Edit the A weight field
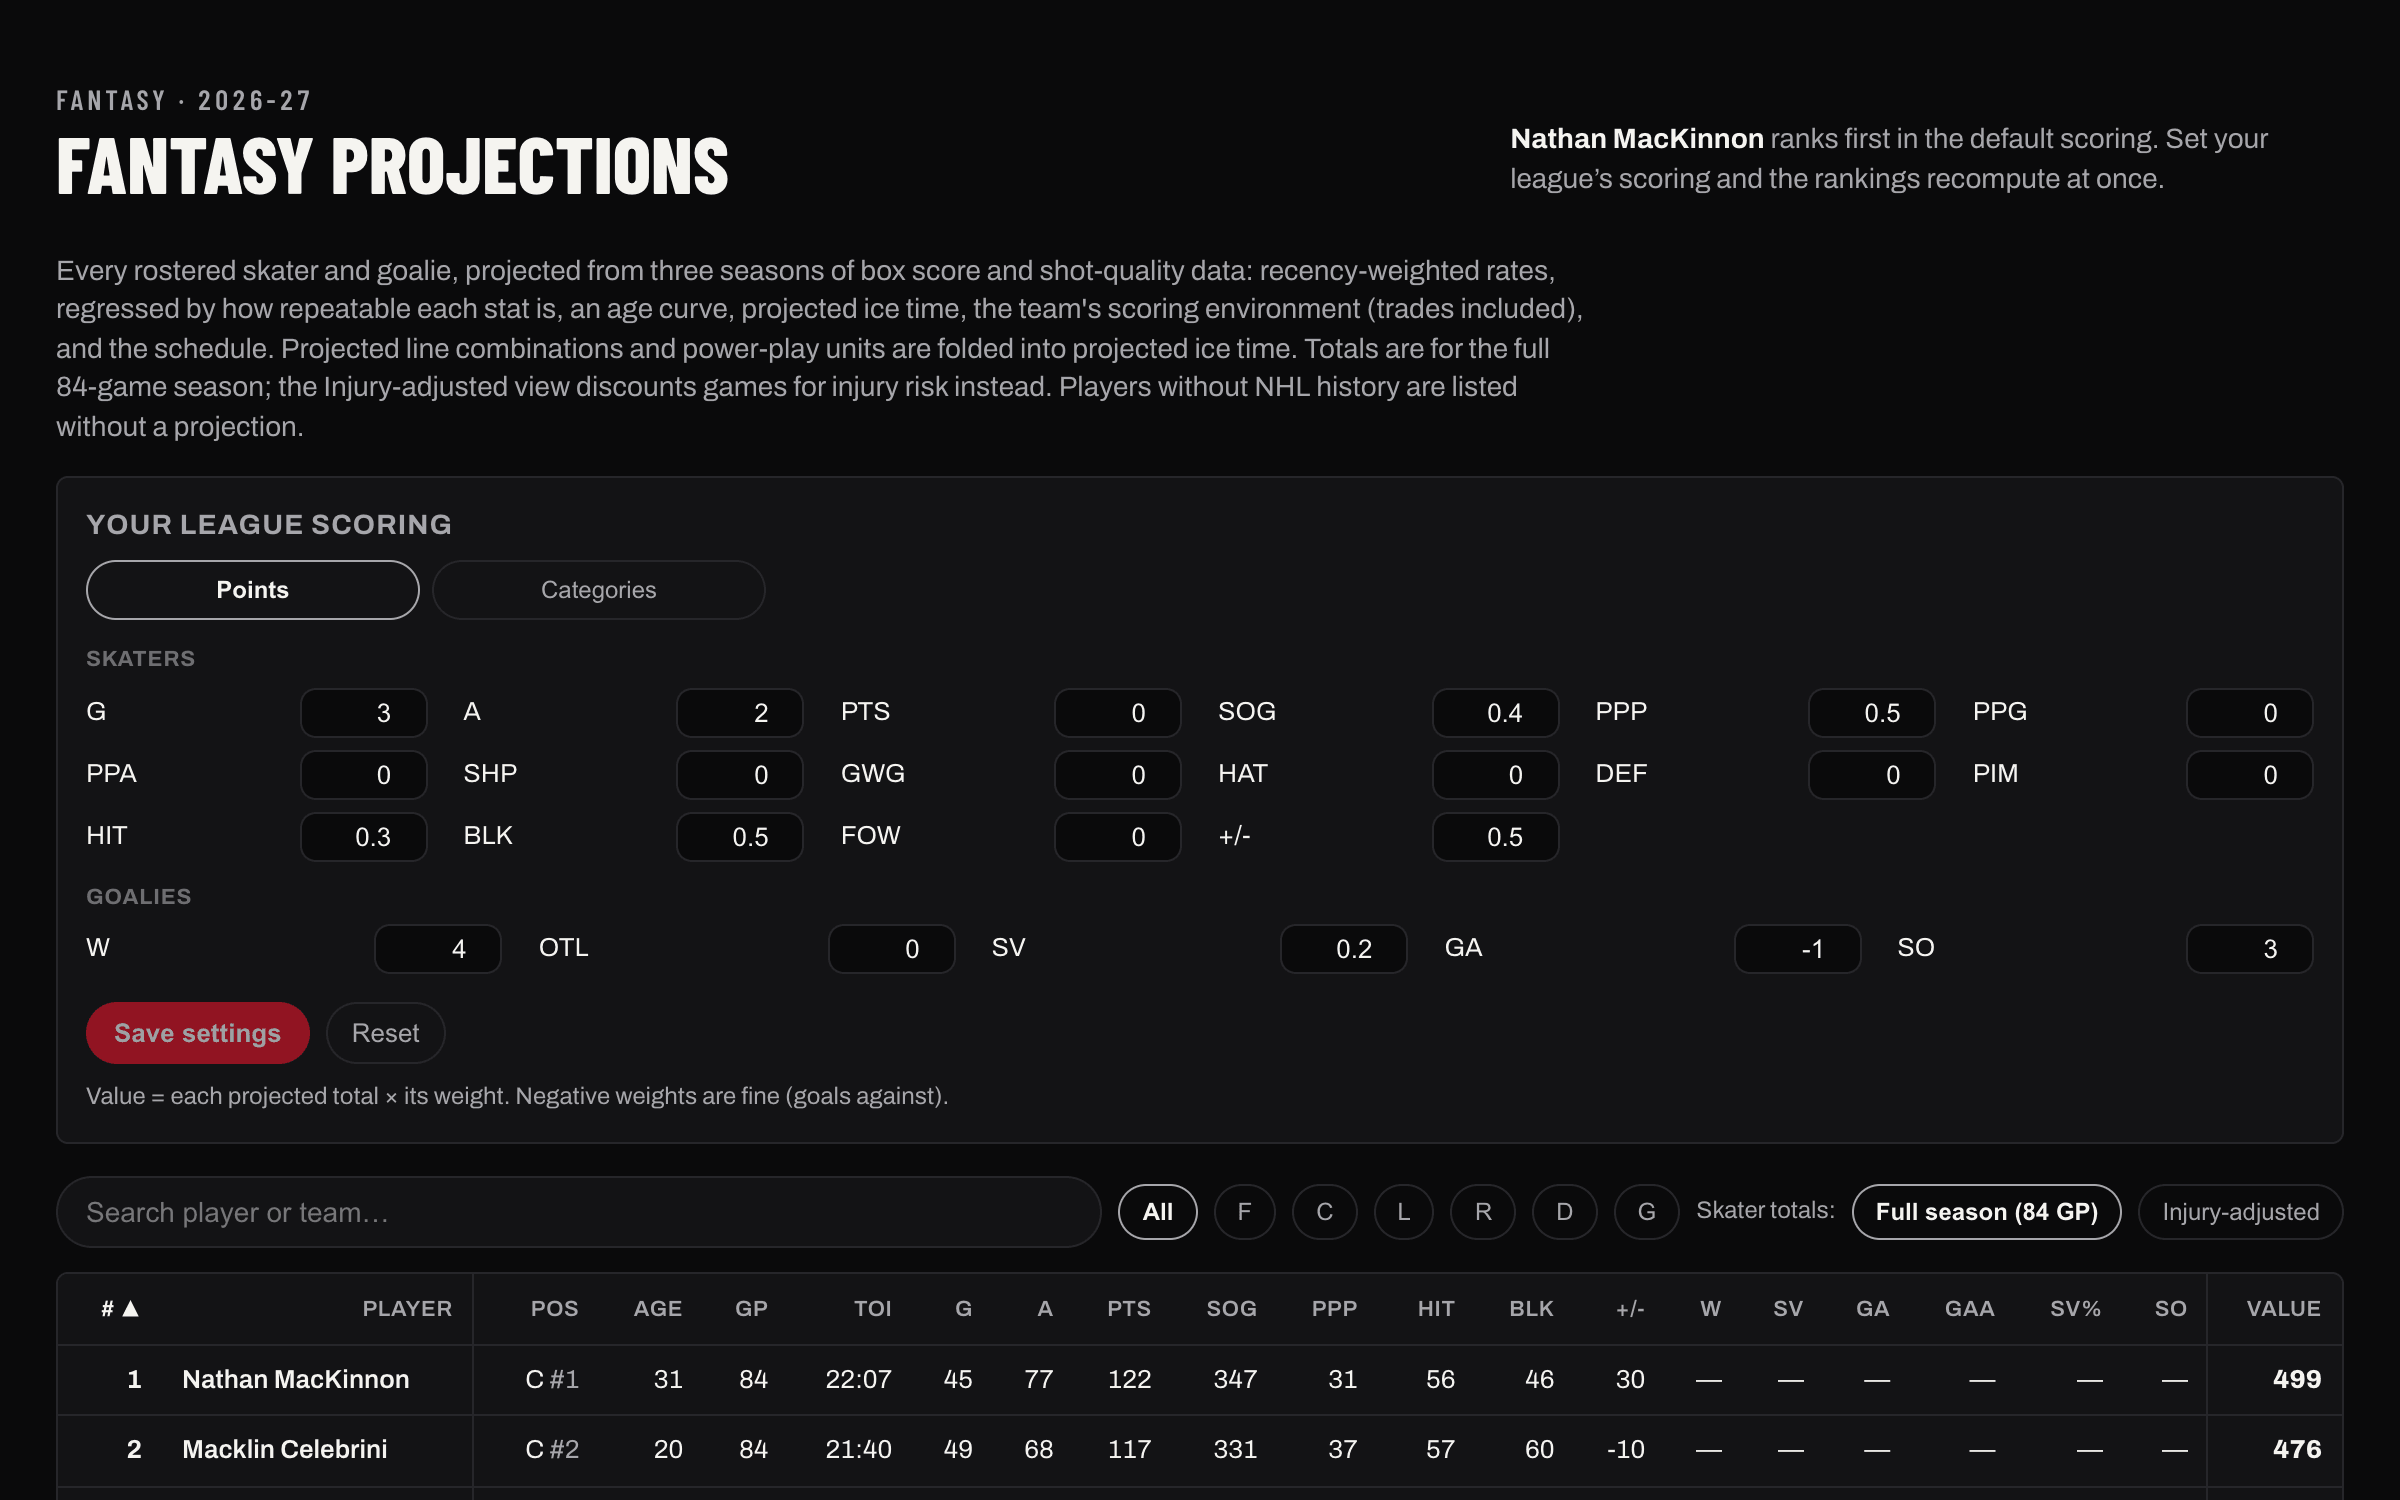This screenshot has height=1500, width=2400. tap(740, 713)
